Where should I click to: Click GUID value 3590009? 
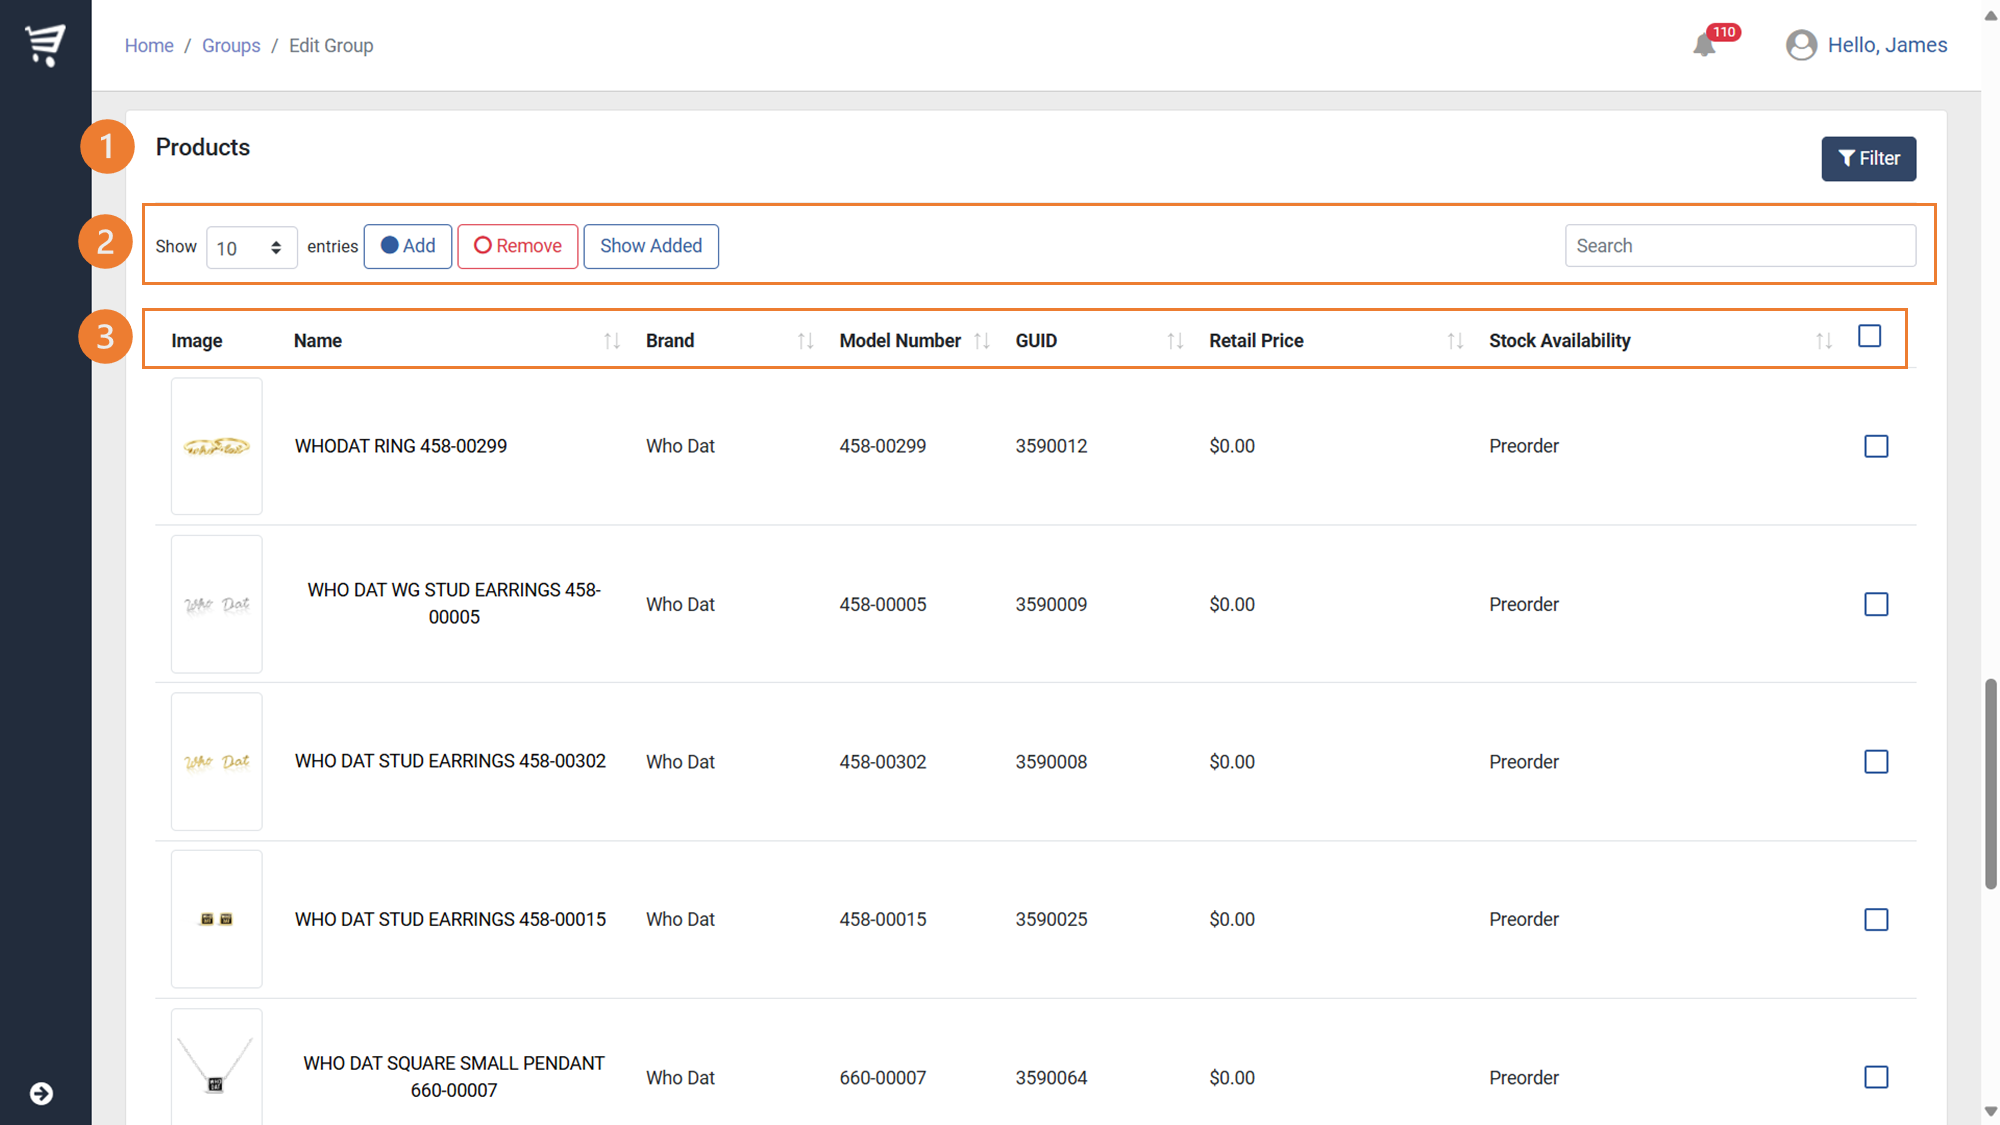(x=1051, y=604)
